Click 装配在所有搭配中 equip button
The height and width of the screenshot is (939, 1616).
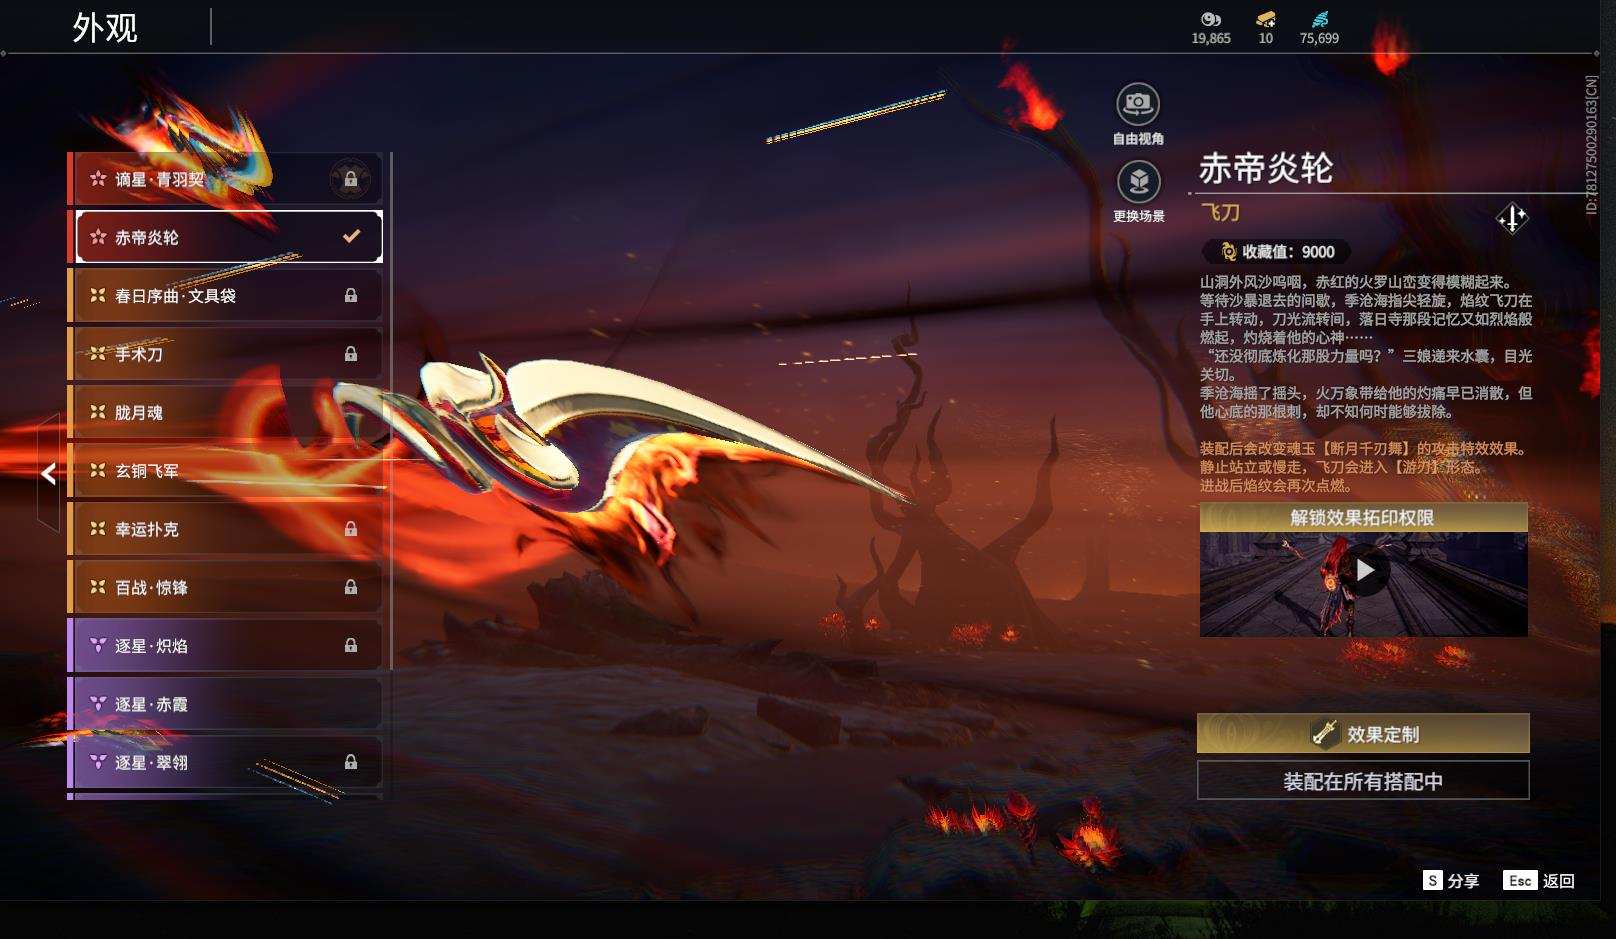1363,781
